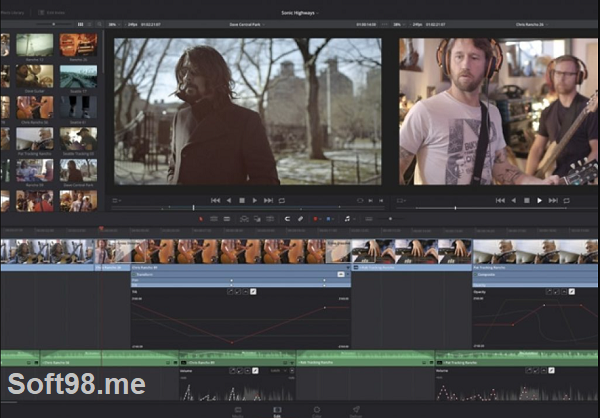Click the source viewer jog bar playhead
600x418 pixels.
(193, 208)
